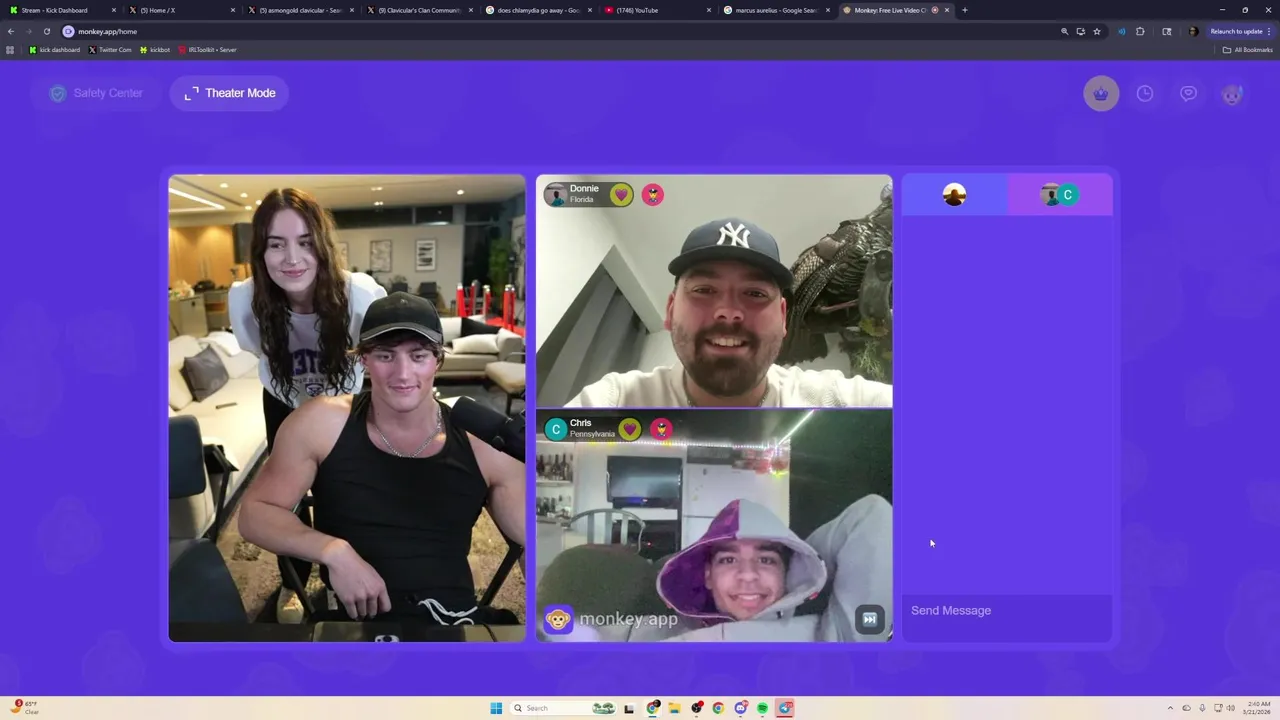Viewport: 1280px width, 720px height.
Task: Select the Donnie and Chris chat tab
Action: pos(1060,195)
